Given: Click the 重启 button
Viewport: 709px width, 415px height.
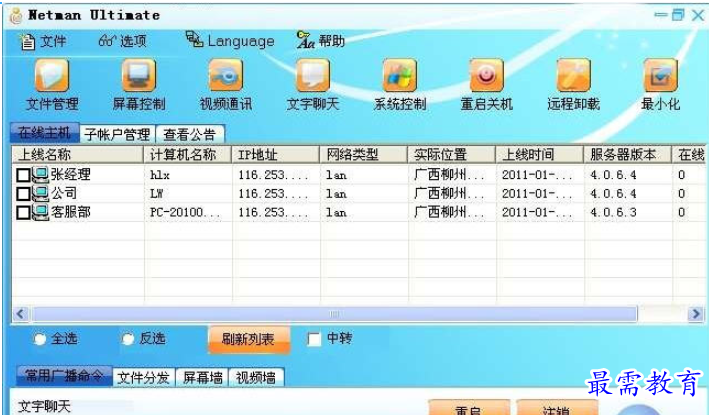Looking at the screenshot, I should coord(468,408).
